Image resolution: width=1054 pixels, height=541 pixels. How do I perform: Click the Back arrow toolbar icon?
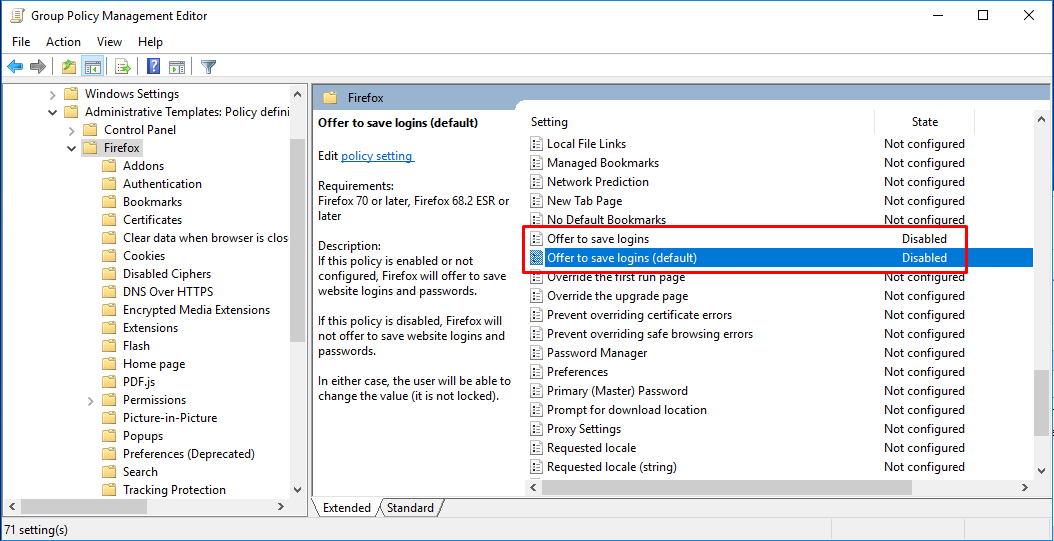coord(15,67)
